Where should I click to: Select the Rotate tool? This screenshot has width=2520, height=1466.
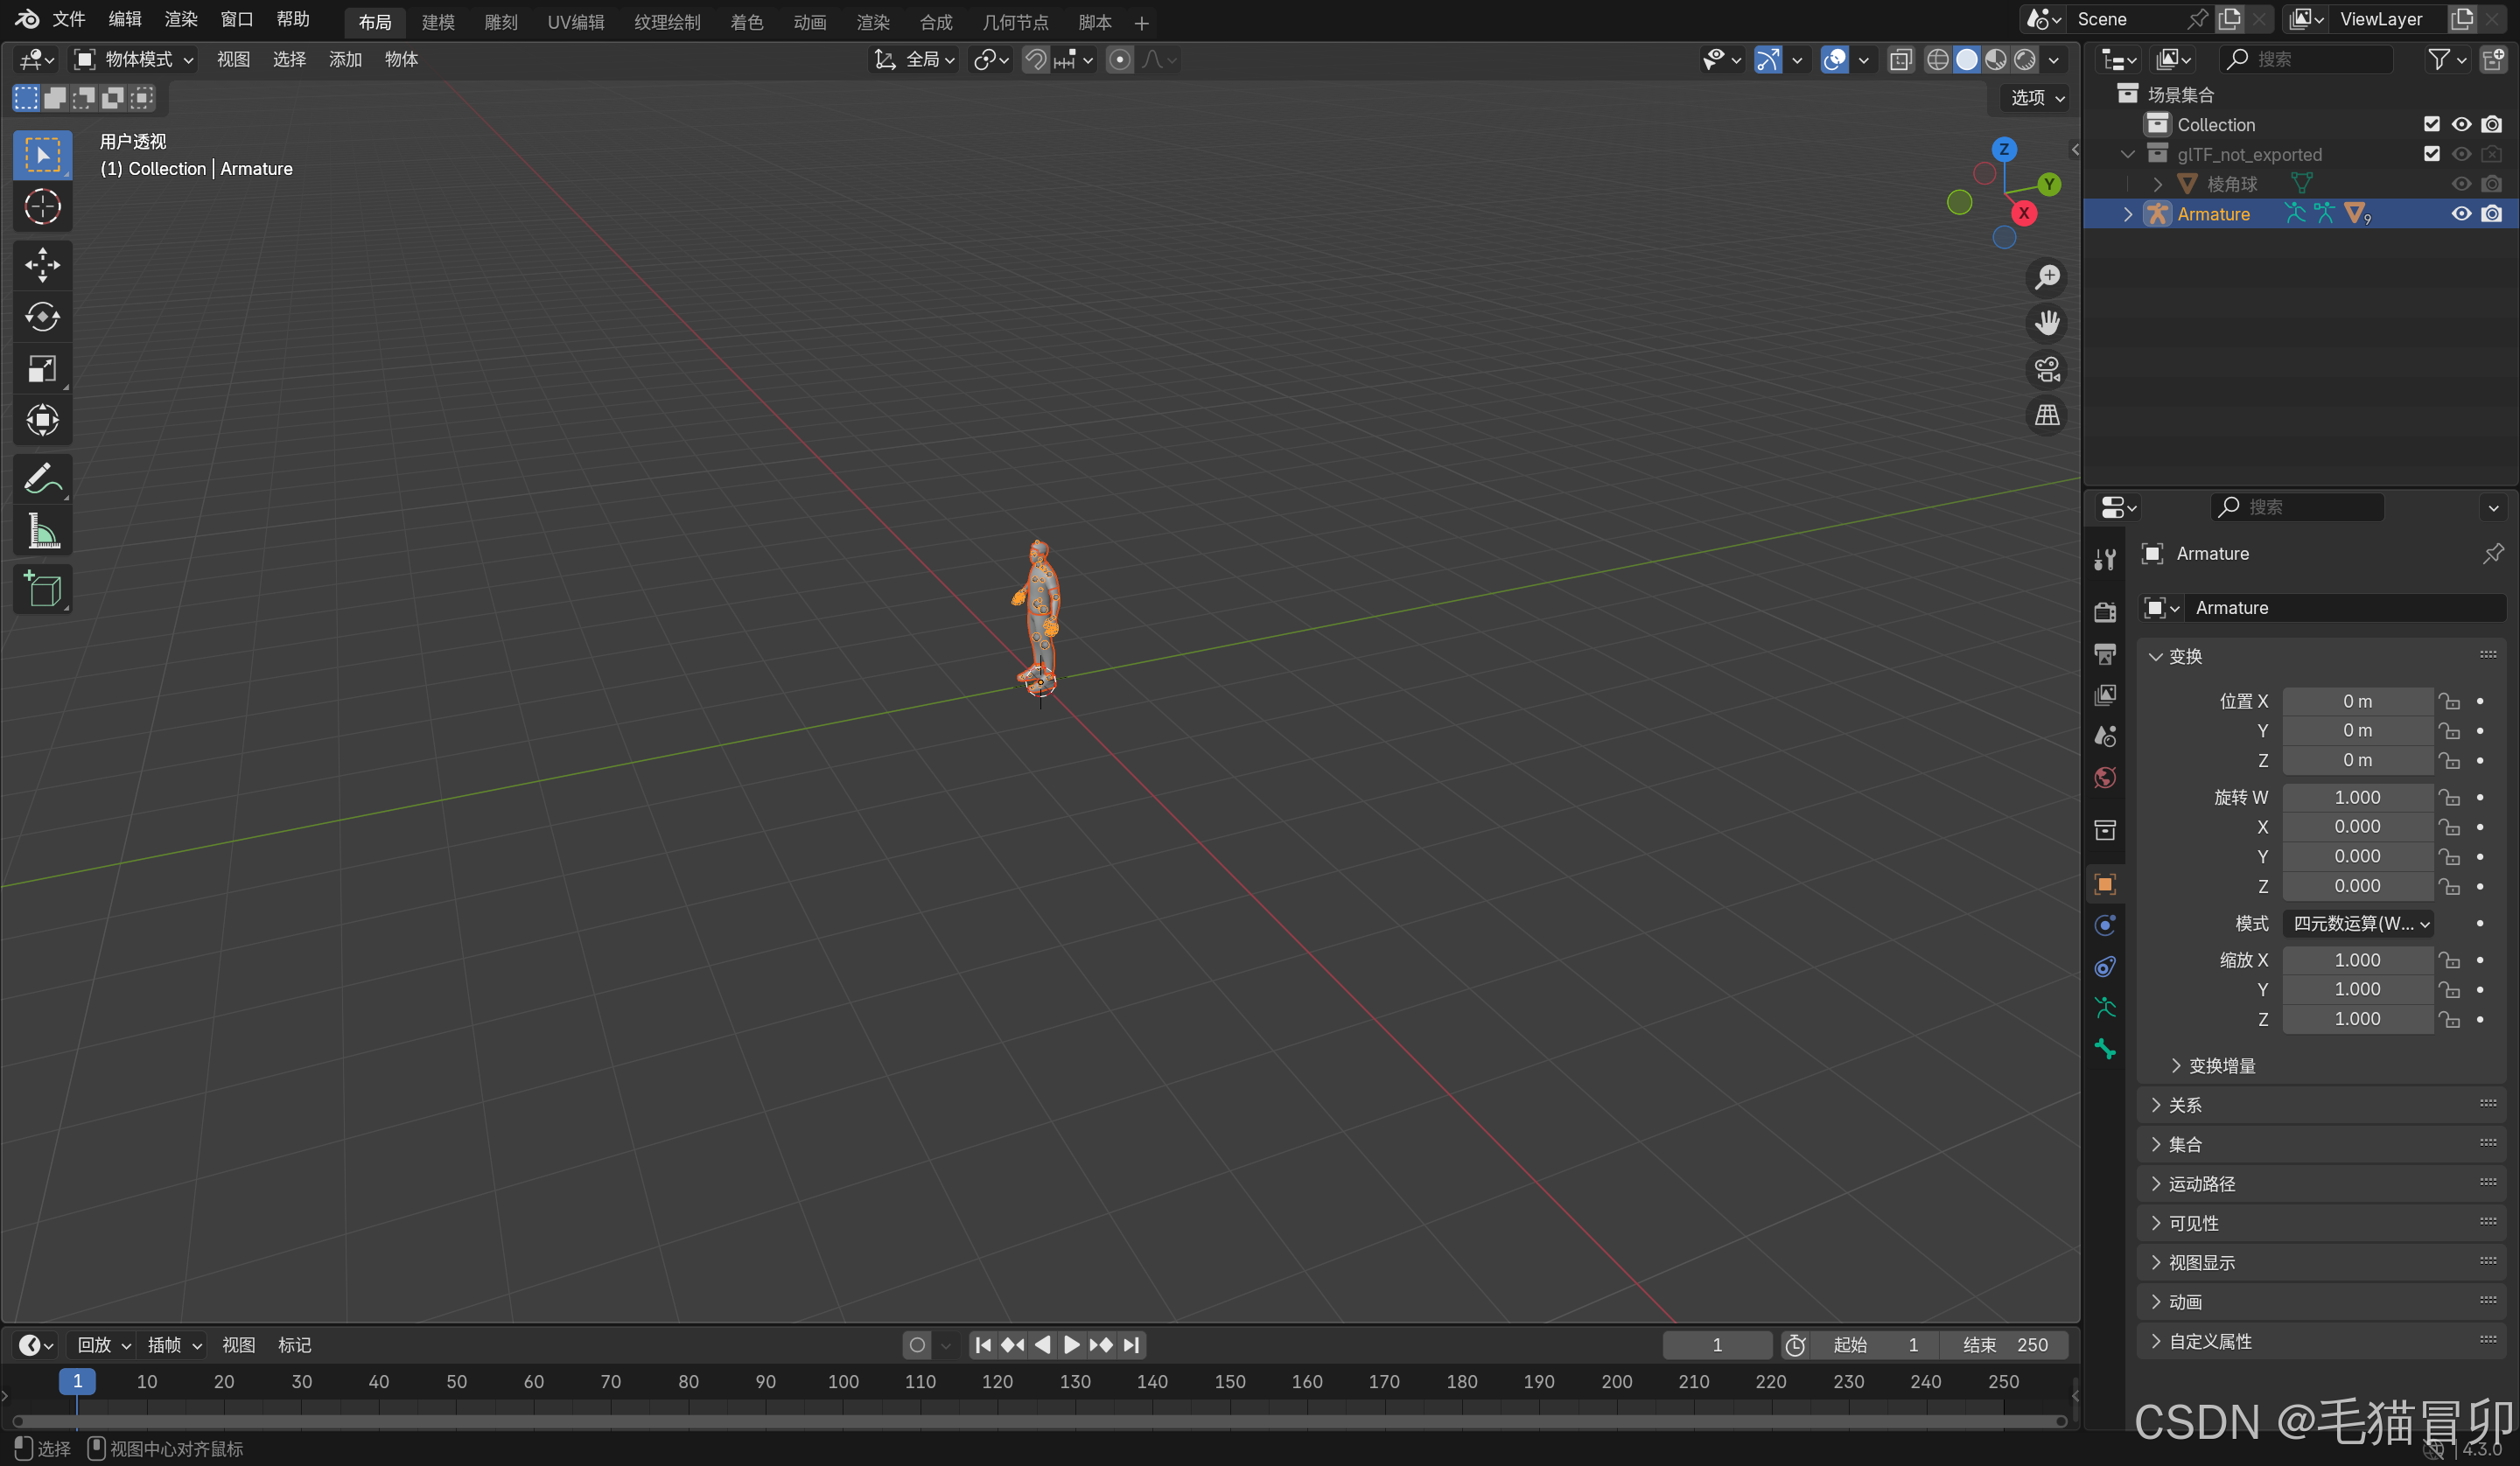point(42,317)
